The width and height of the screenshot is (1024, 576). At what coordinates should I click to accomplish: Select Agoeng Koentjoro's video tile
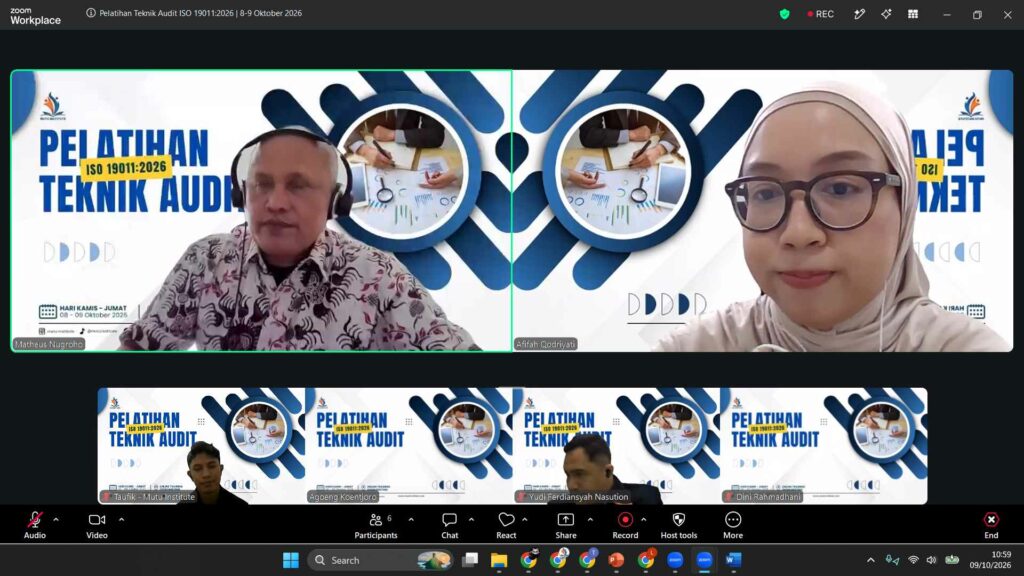[x=409, y=446]
